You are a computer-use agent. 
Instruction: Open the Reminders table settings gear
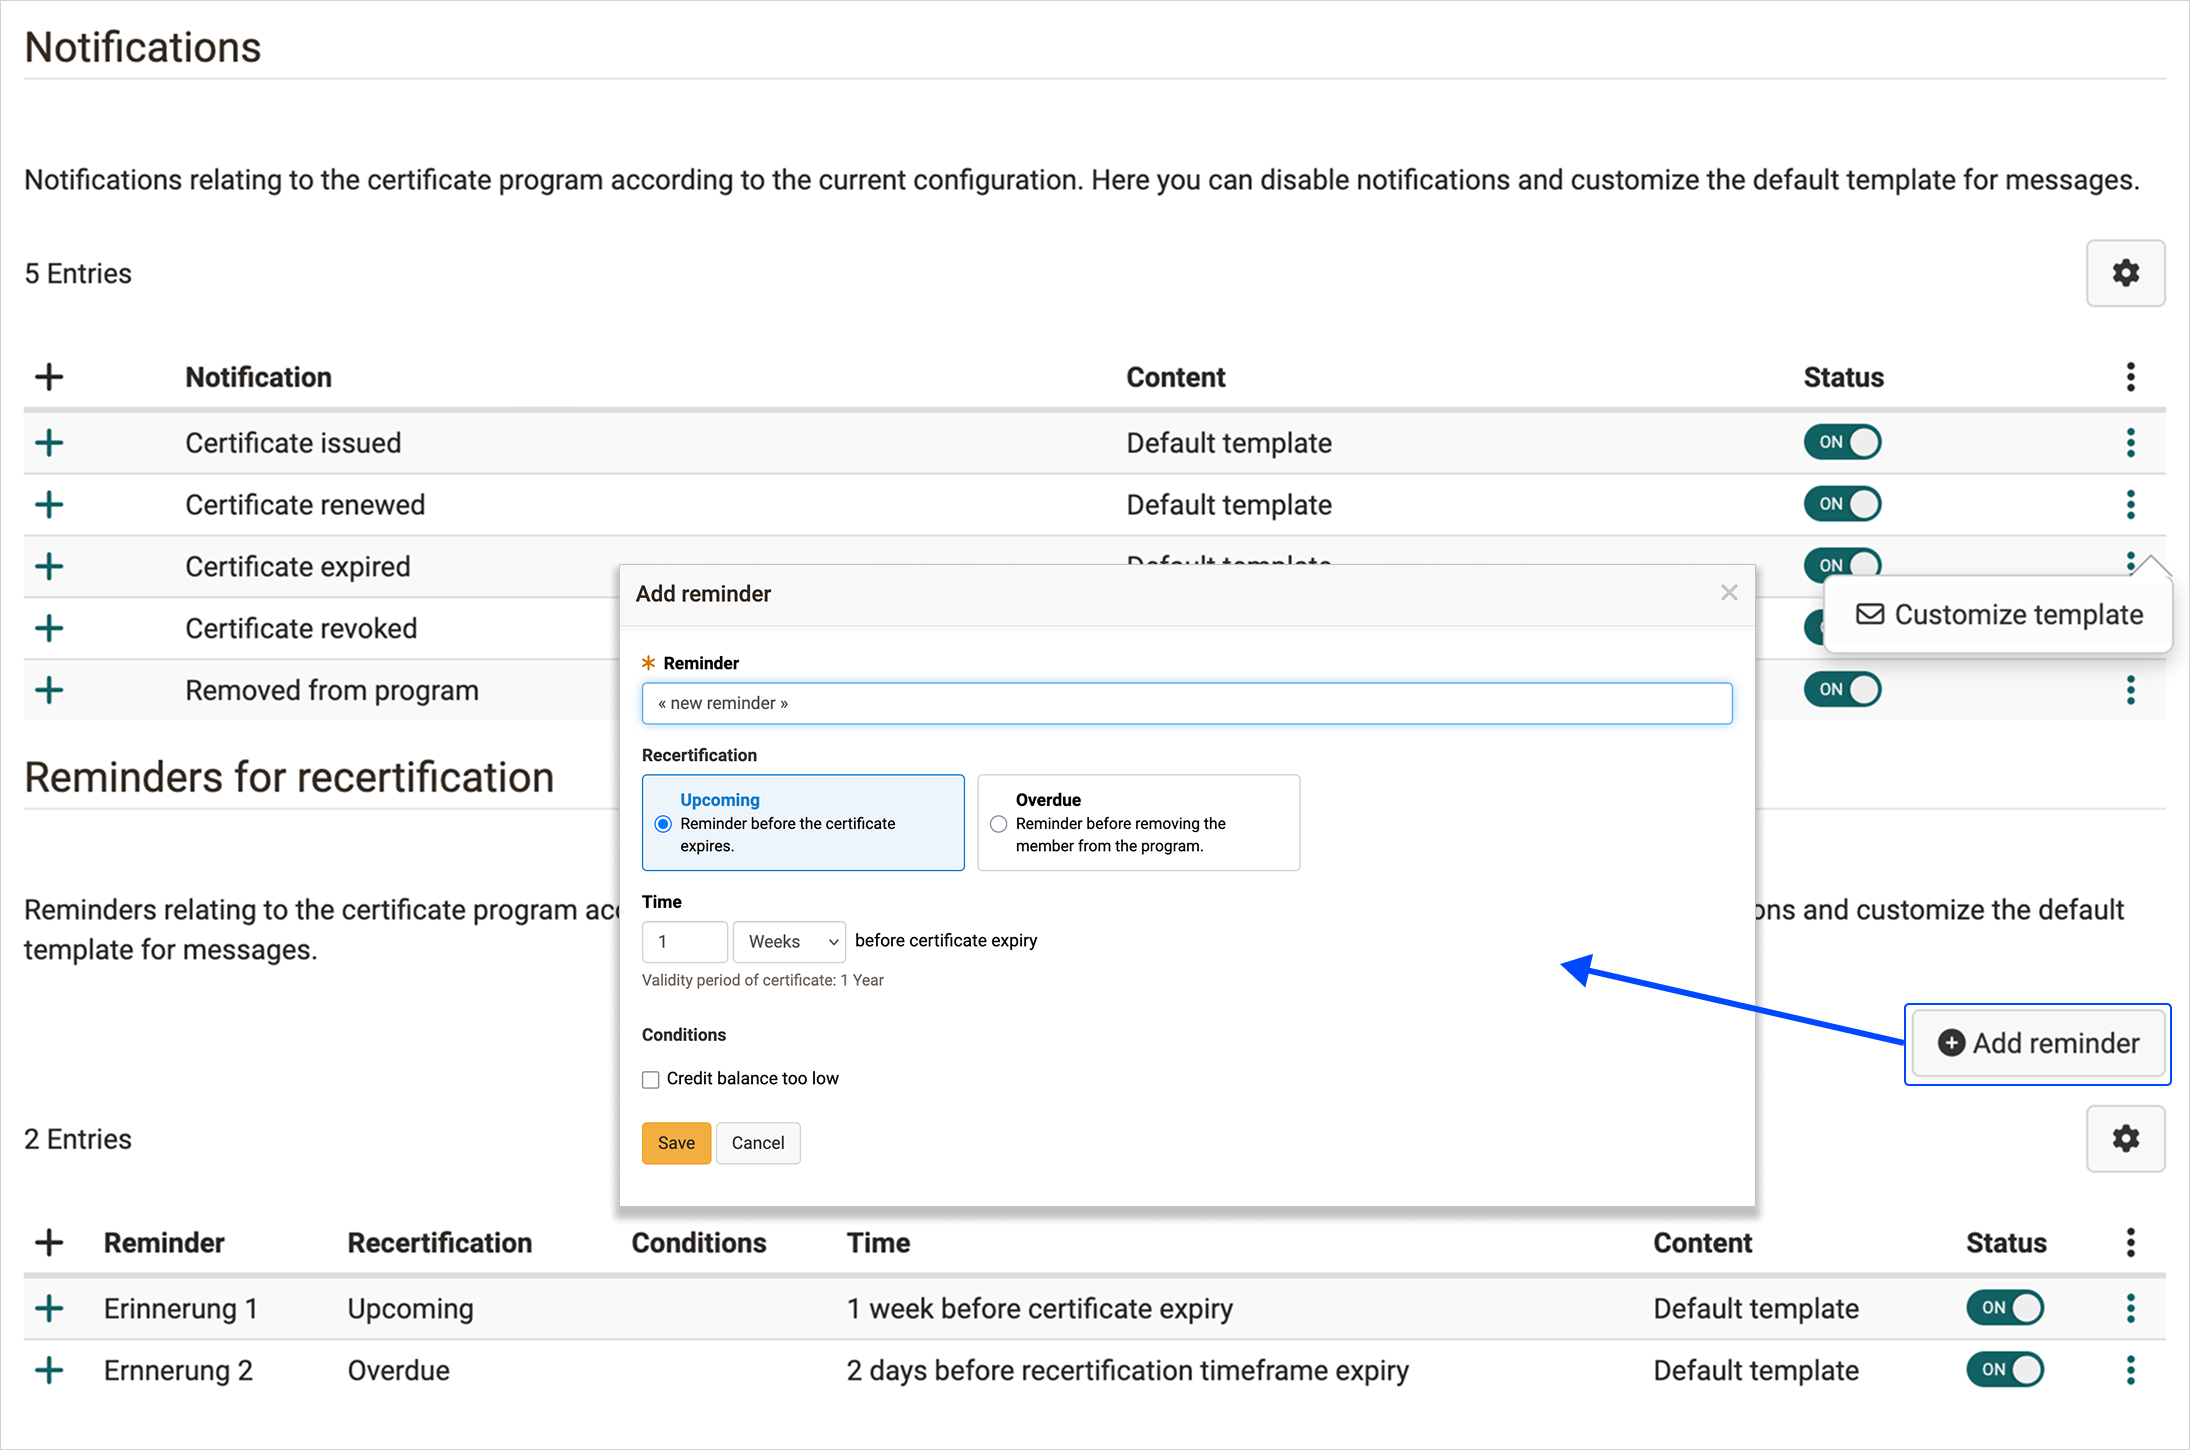tap(2125, 1139)
